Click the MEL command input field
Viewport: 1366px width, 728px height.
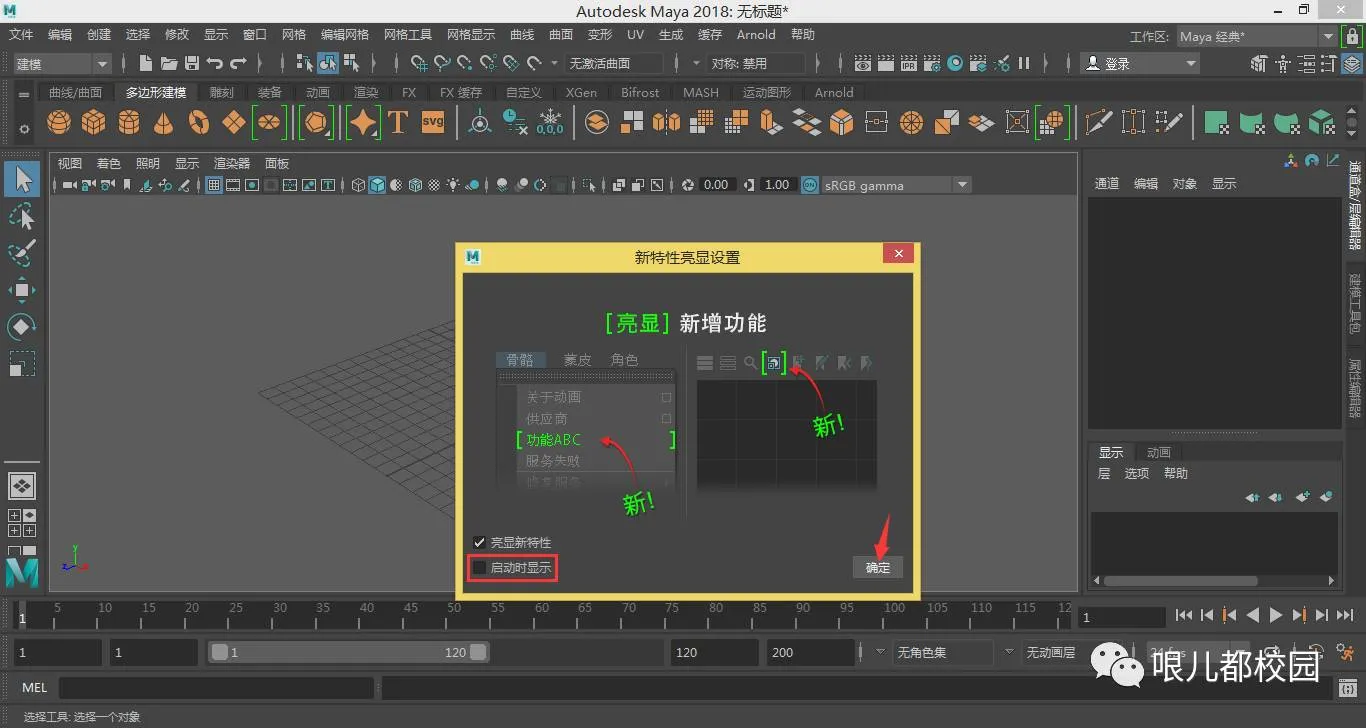click(216, 688)
